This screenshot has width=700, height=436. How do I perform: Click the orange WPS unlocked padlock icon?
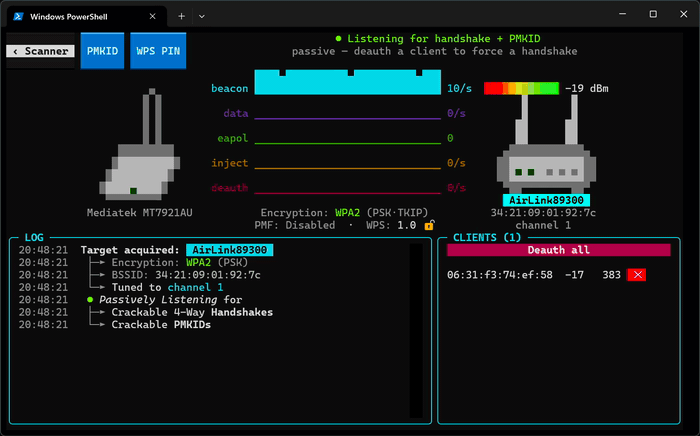point(429,225)
